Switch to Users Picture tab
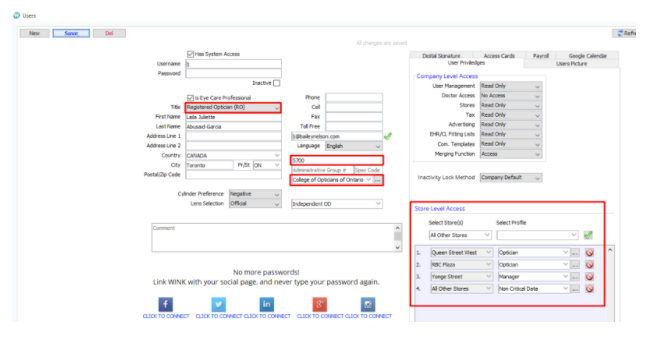The width and height of the screenshot is (660, 360). (x=571, y=64)
